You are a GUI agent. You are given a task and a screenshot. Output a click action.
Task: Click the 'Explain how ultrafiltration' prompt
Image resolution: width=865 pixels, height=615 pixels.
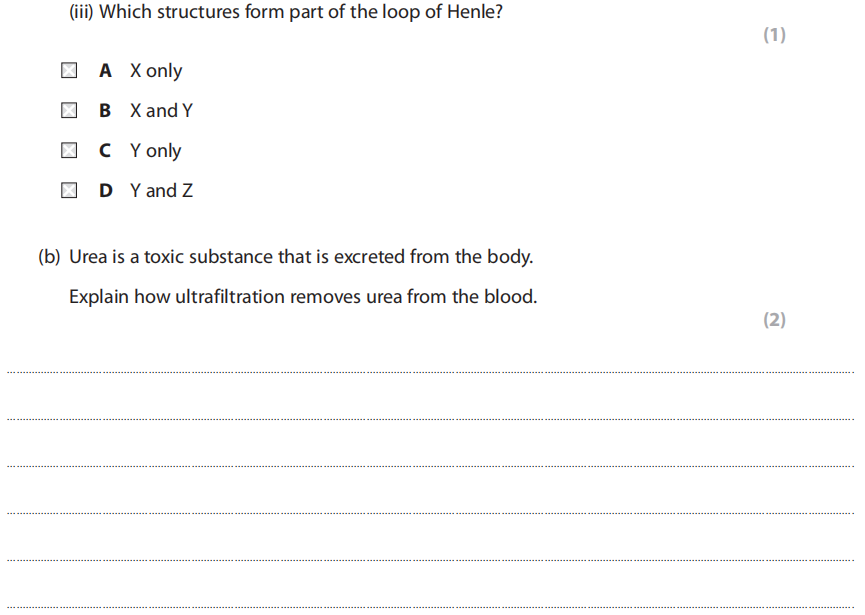click(x=302, y=297)
